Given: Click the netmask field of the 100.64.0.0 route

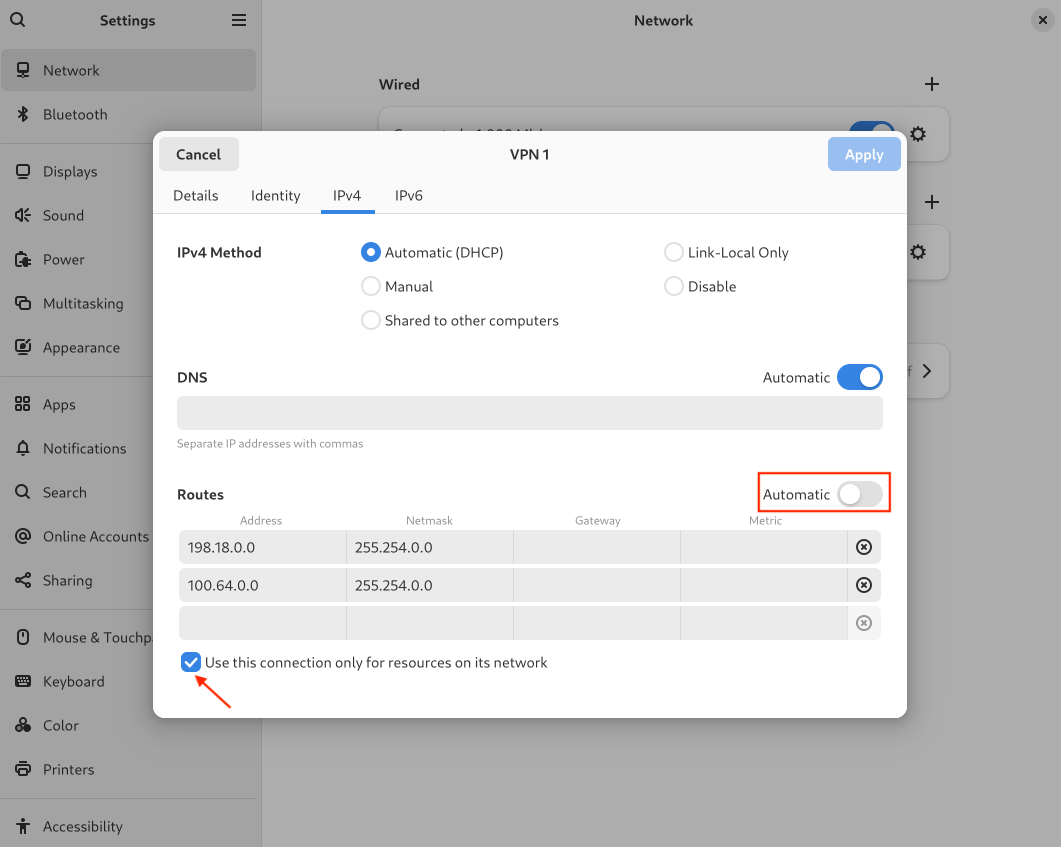Looking at the screenshot, I should (430, 585).
